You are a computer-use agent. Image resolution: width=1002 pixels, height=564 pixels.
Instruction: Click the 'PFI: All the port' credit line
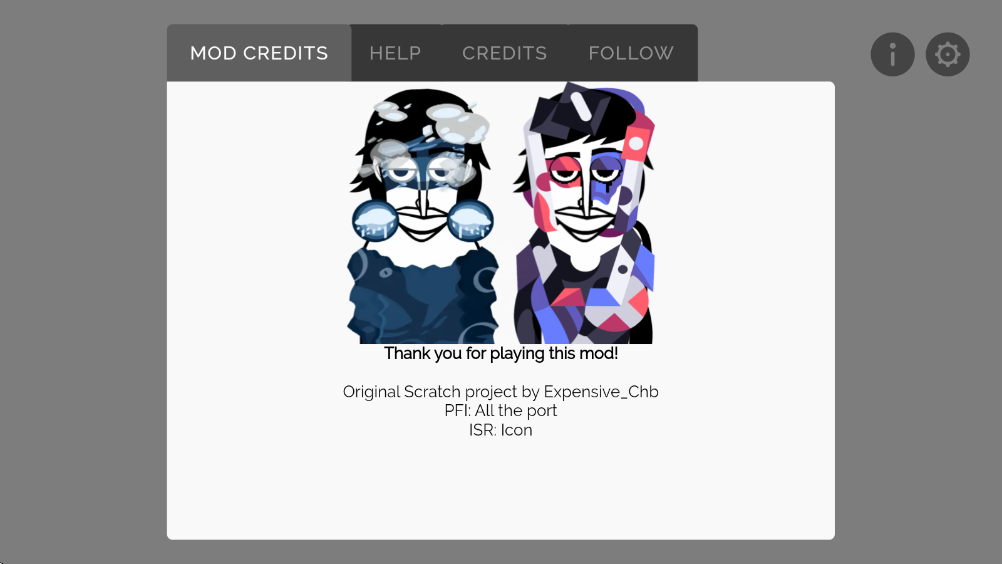(501, 411)
